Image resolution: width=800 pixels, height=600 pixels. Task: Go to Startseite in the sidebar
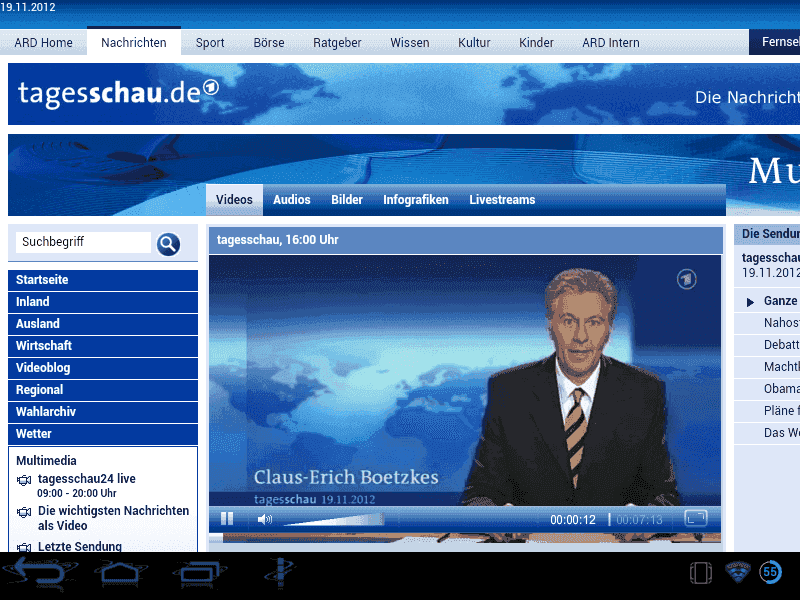click(x=103, y=280)
